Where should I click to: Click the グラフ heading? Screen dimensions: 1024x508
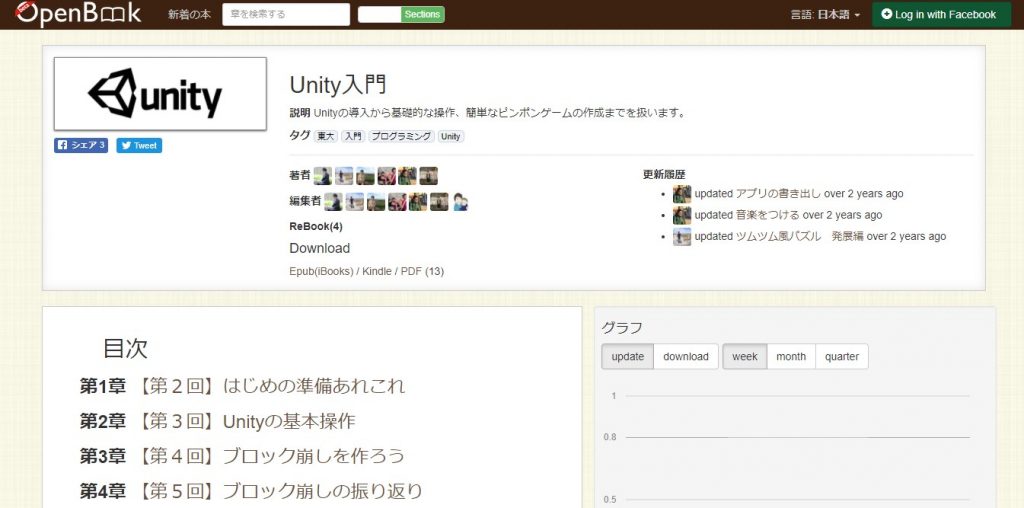click(622, 328)
